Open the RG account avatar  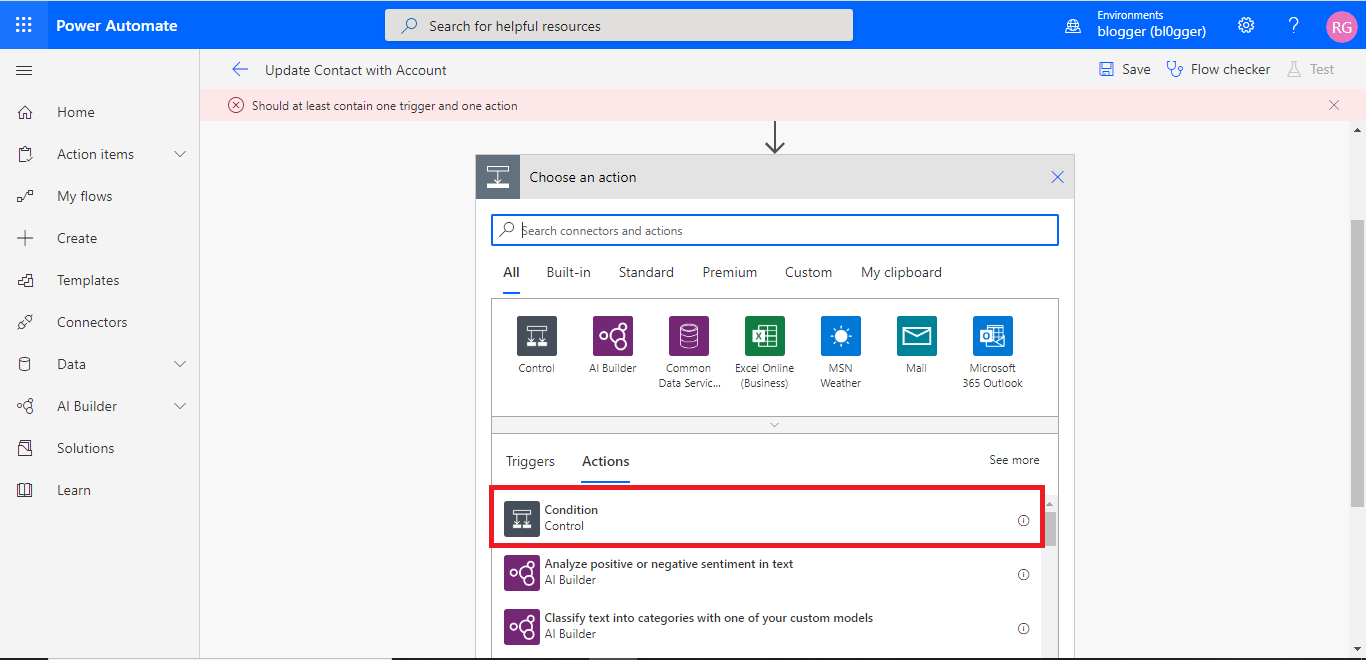coord(1341,26)
